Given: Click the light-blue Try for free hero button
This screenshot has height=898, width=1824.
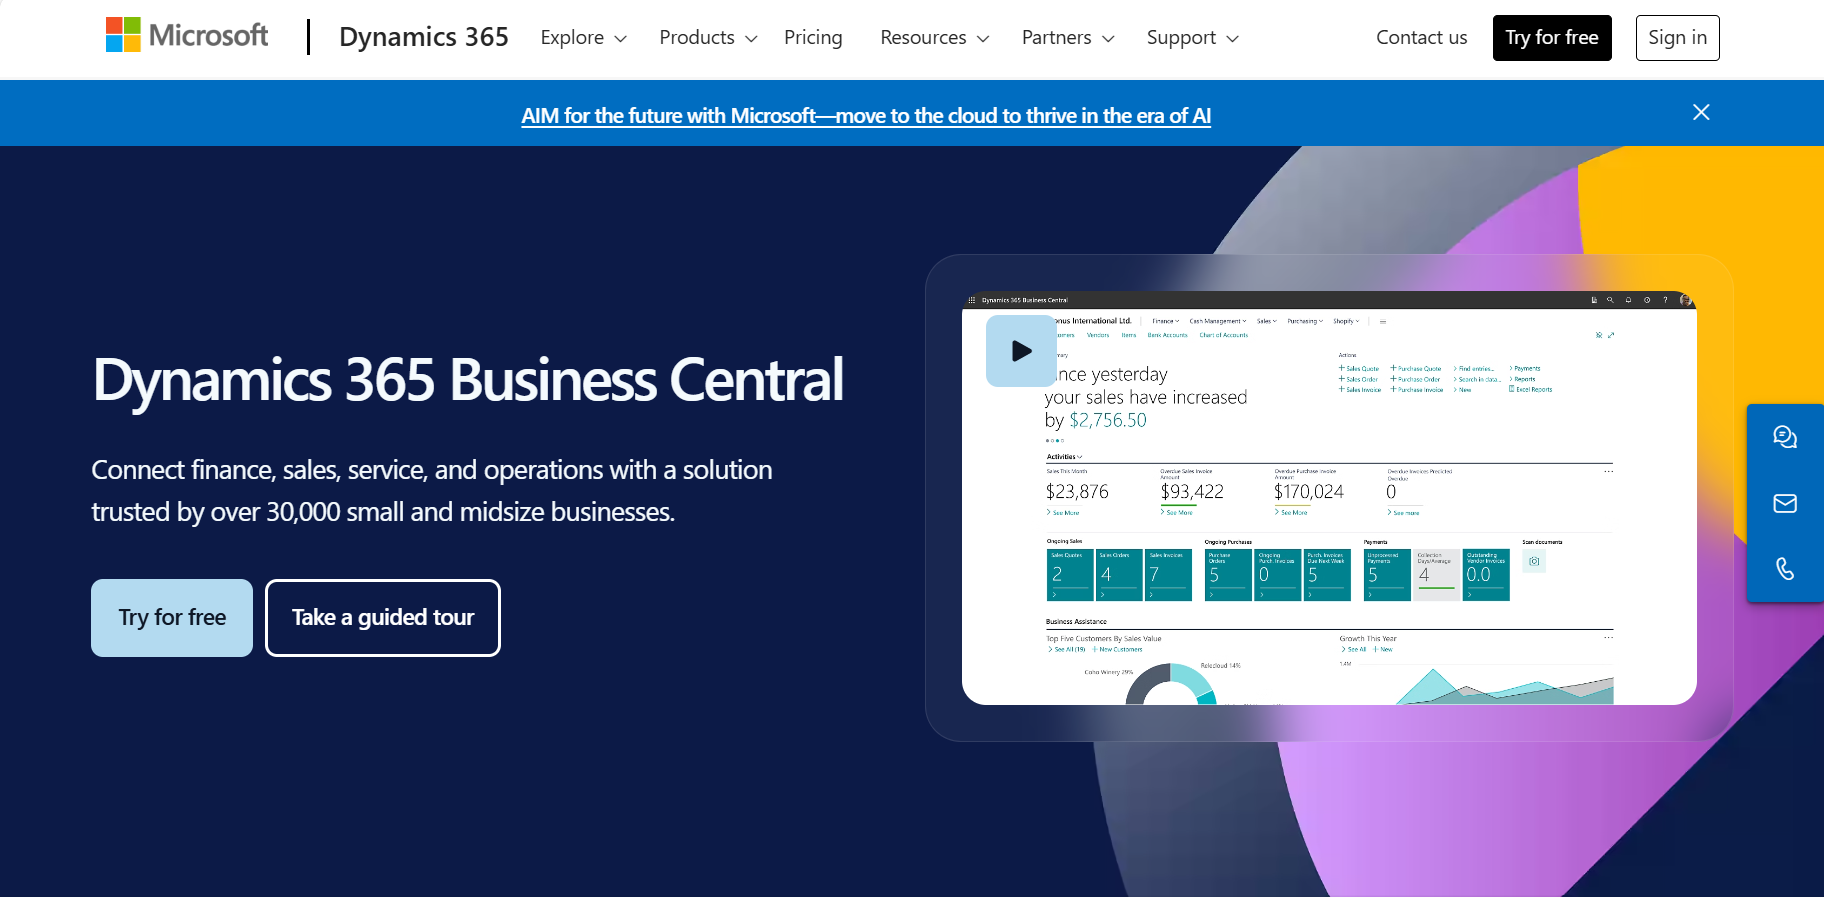Looking at the screenshot, I should [172, 618].
